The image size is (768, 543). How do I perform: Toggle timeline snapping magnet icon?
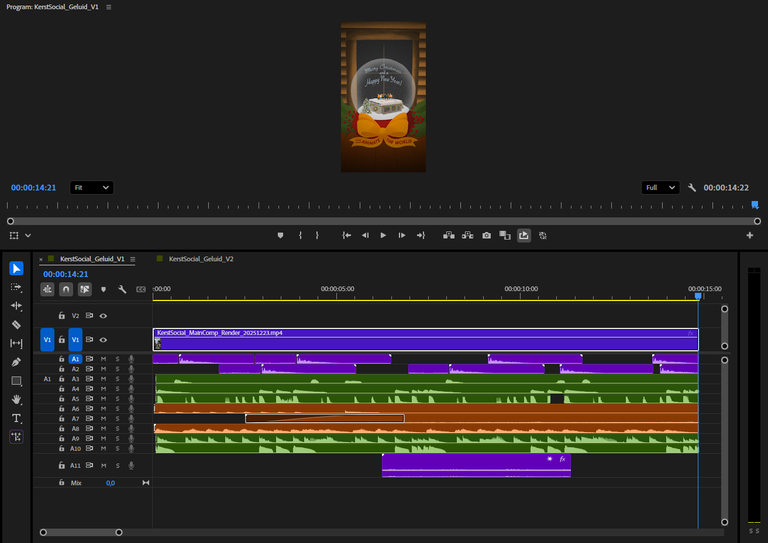click(66, 289)
